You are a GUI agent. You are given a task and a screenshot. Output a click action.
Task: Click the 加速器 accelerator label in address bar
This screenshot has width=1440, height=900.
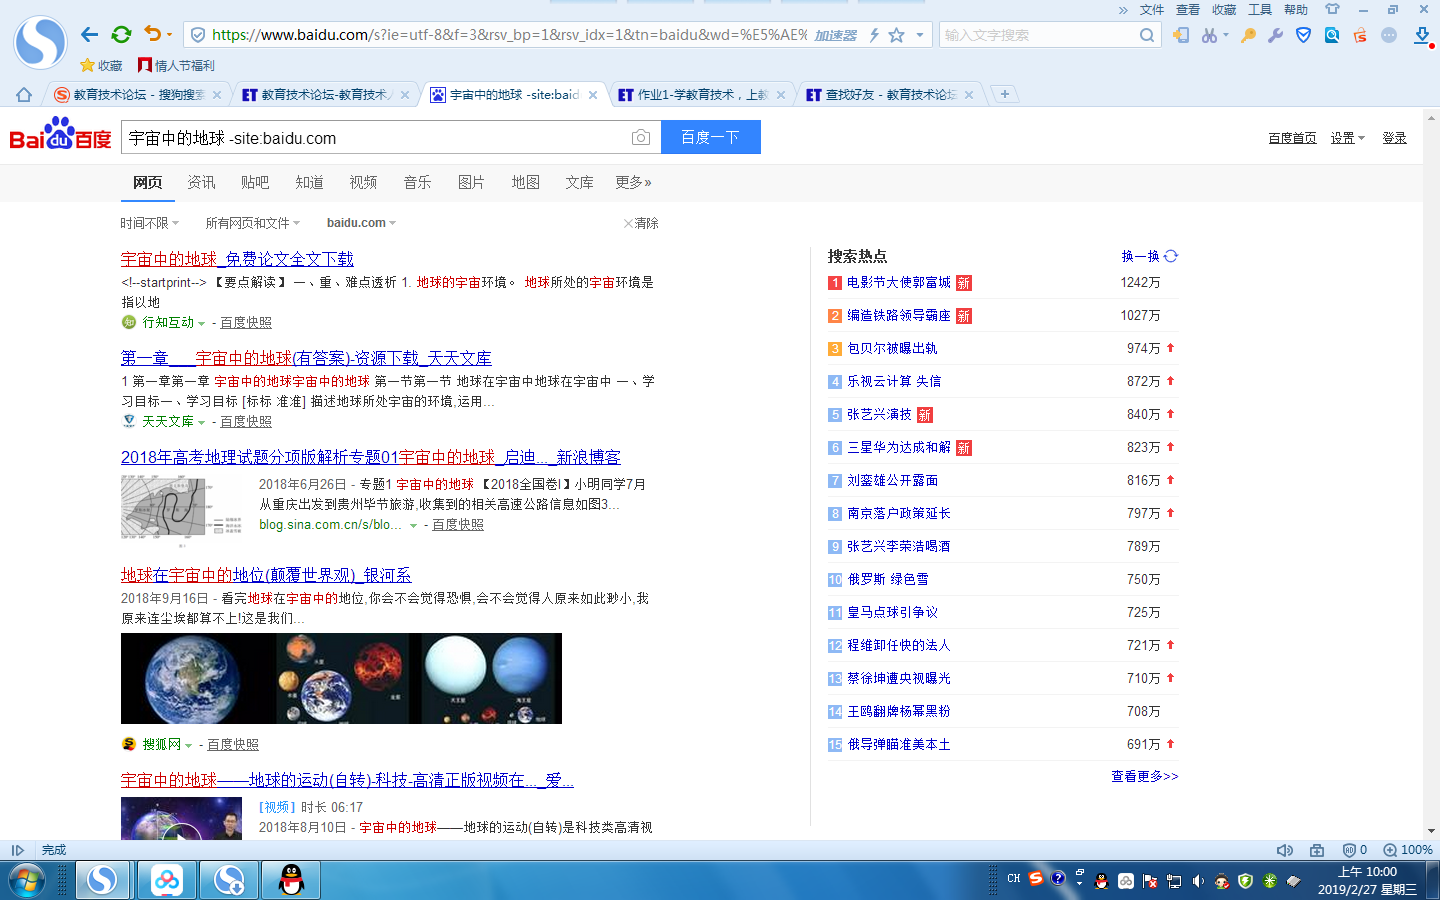point(835,35)
